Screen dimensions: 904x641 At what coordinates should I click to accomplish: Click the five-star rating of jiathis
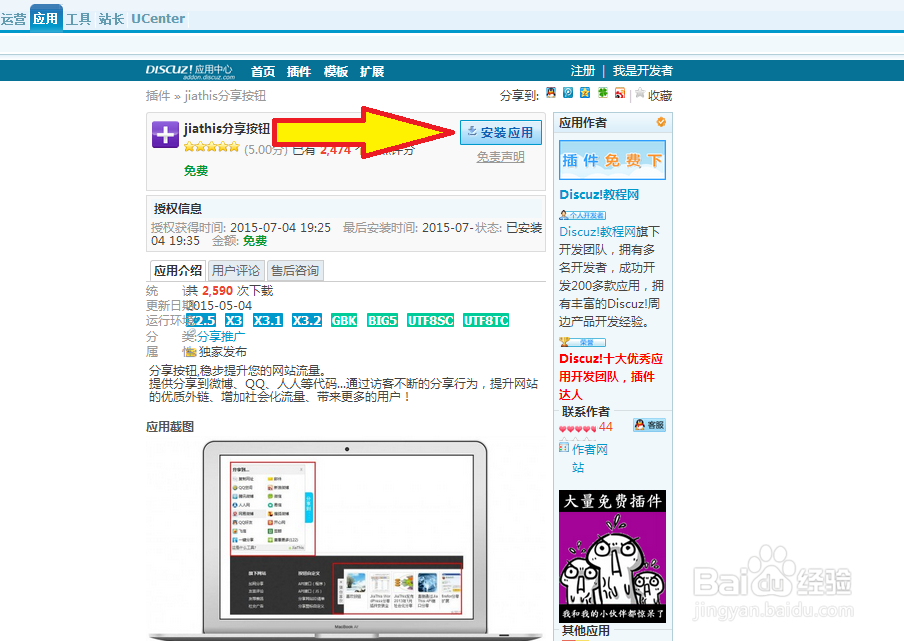211,147
